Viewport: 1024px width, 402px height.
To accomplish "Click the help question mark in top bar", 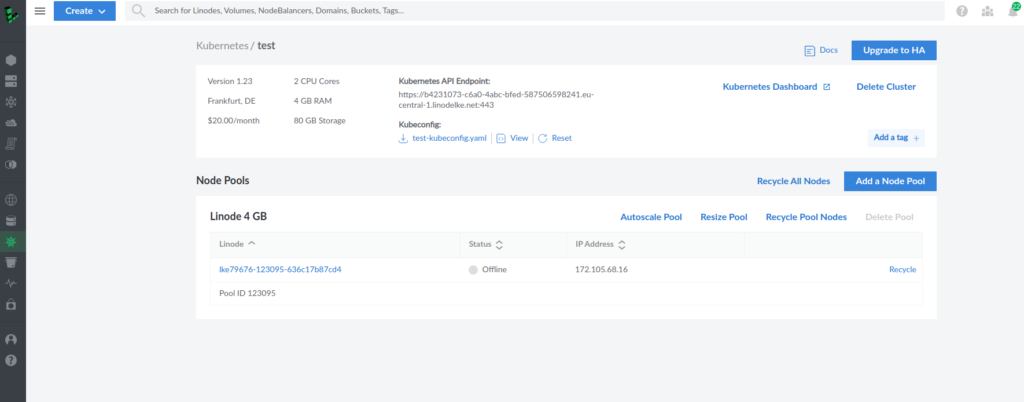I will (961, 11).
